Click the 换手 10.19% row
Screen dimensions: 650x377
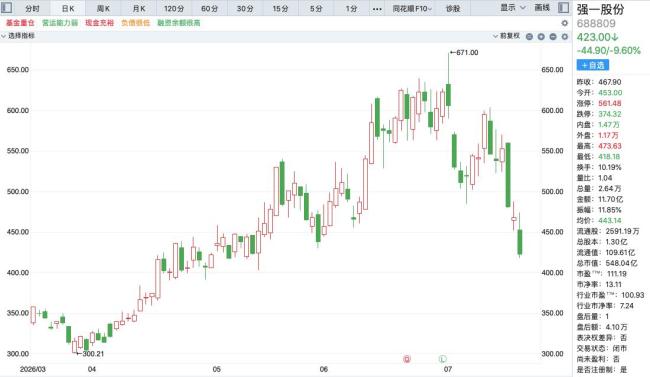pos(599,168)
